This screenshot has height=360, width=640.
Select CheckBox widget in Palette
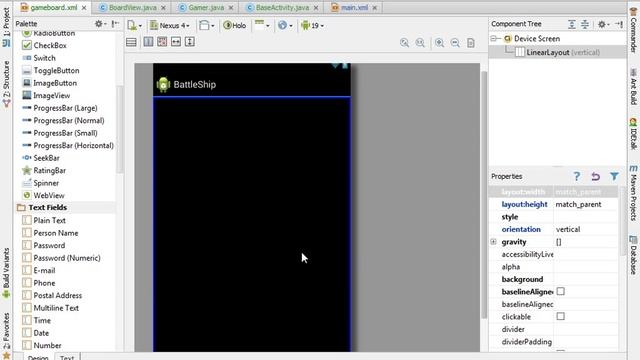pos(44,45)
